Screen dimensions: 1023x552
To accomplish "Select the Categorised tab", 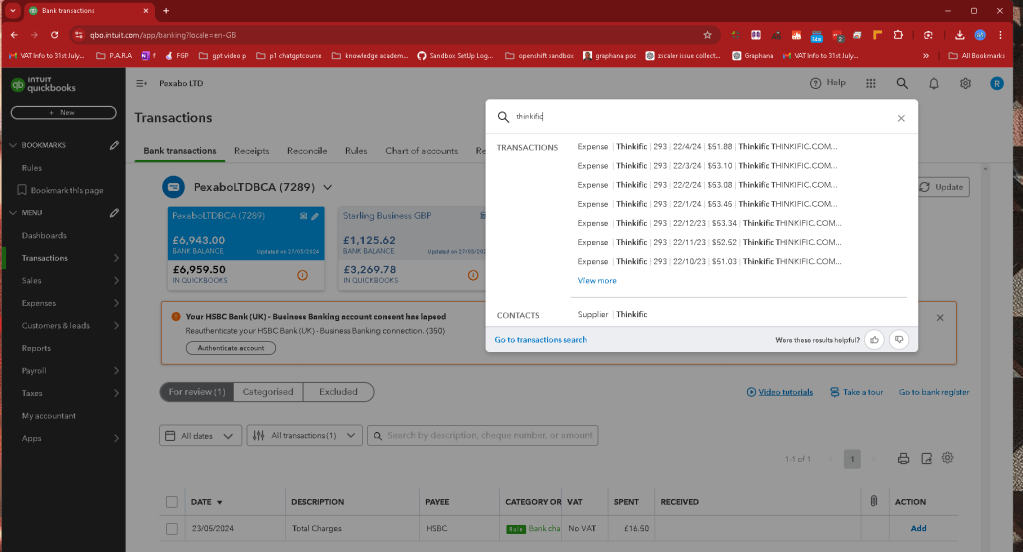I will (267, 392).
